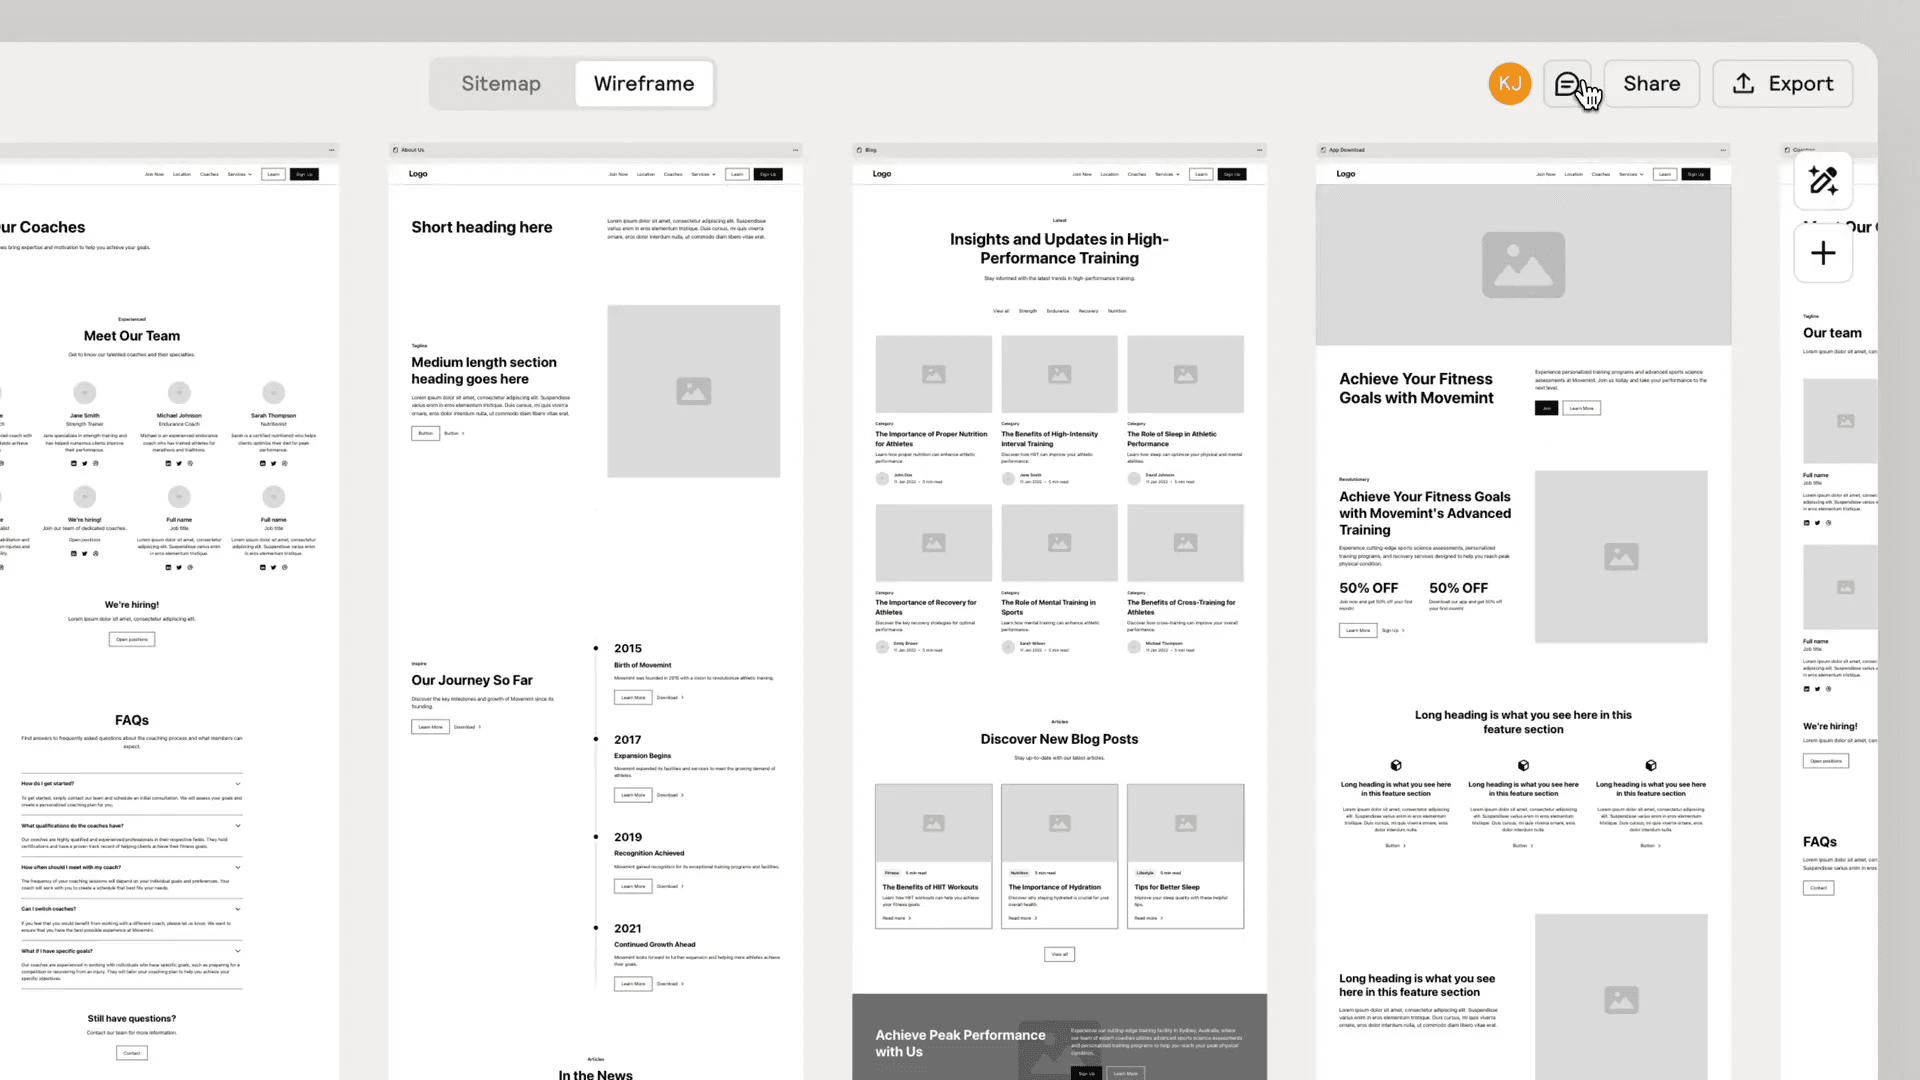Select the Importance of Hydration card image
1920x1080 pixels.
[1060, 823]
